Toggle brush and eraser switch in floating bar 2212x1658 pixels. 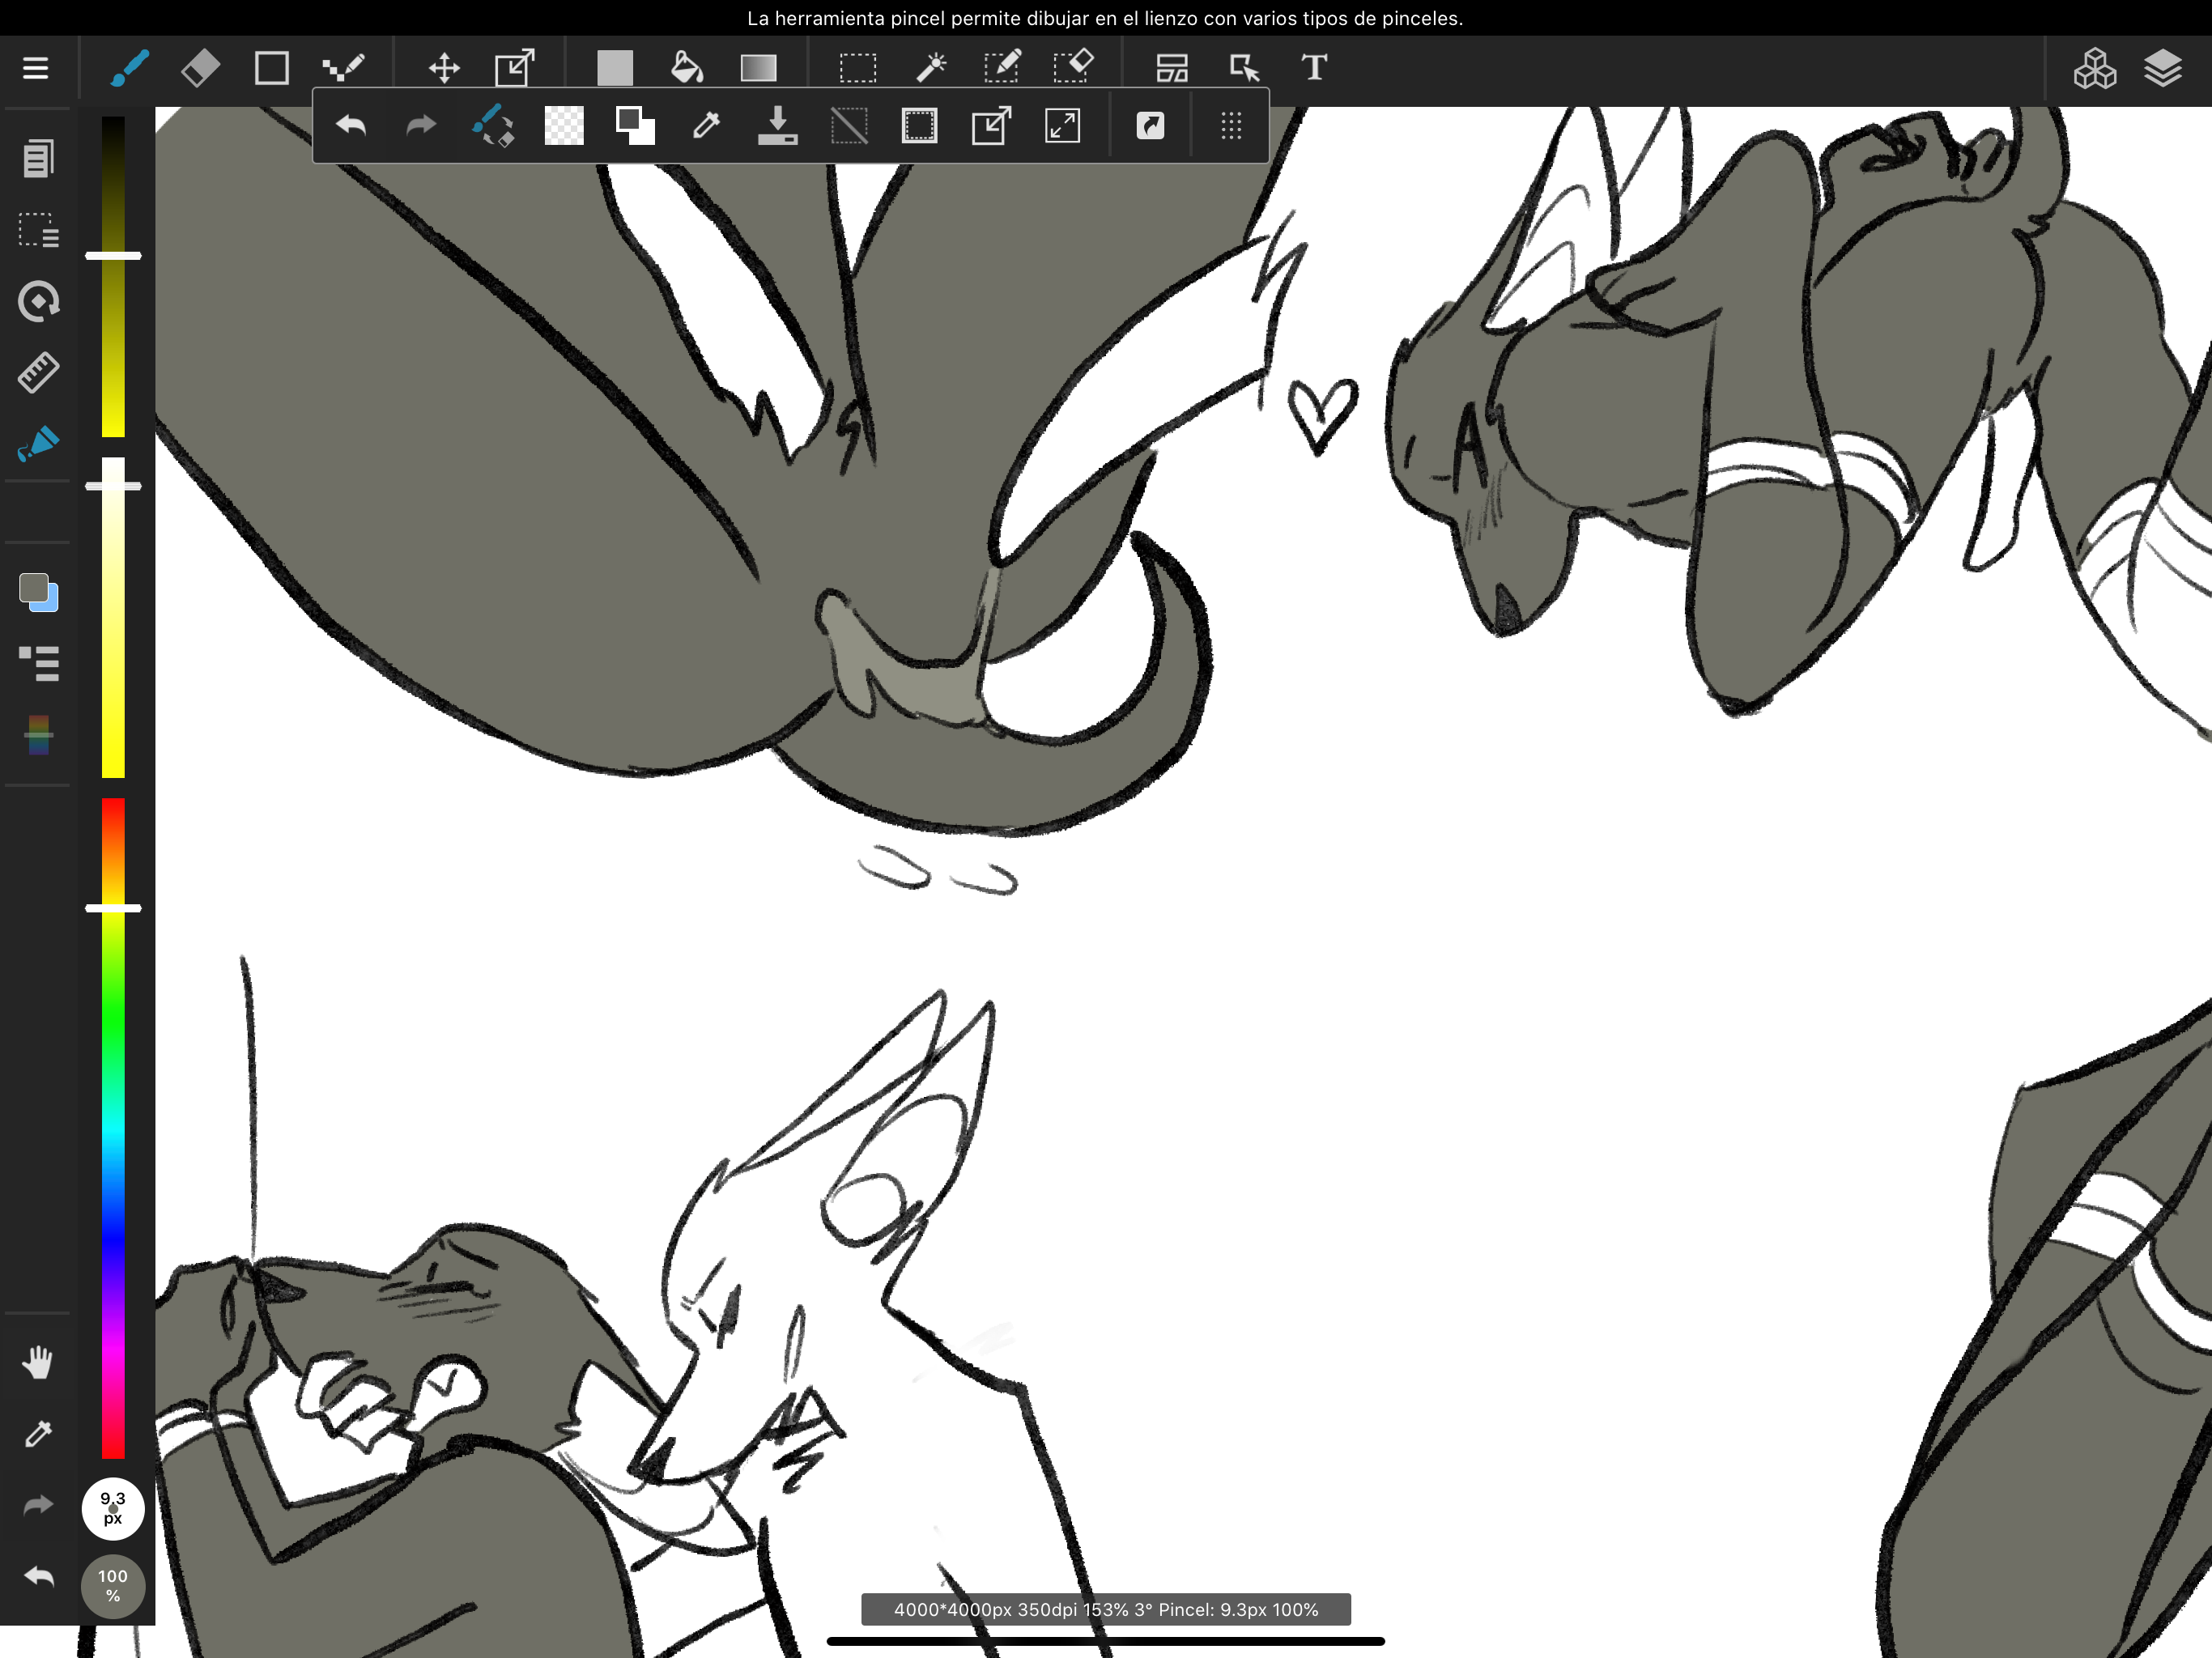click(493, 126)
